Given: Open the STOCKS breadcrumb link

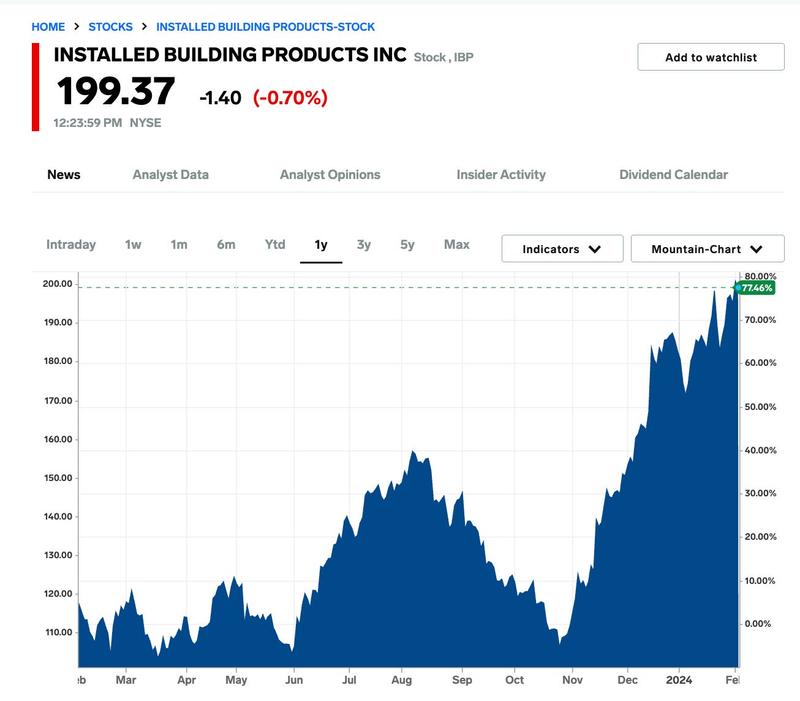Looking at the screenshot, I should [x=110, y=27].
